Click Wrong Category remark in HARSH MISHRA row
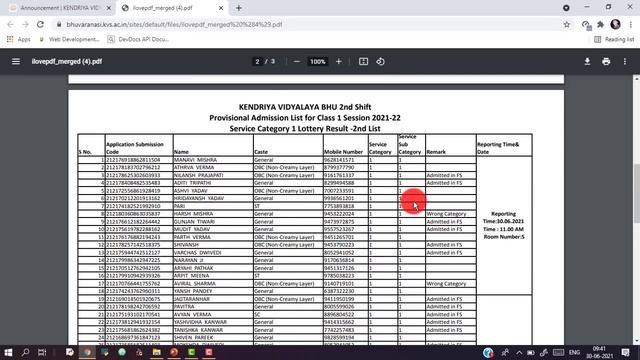The image size is (640, 360). point(446,214)
